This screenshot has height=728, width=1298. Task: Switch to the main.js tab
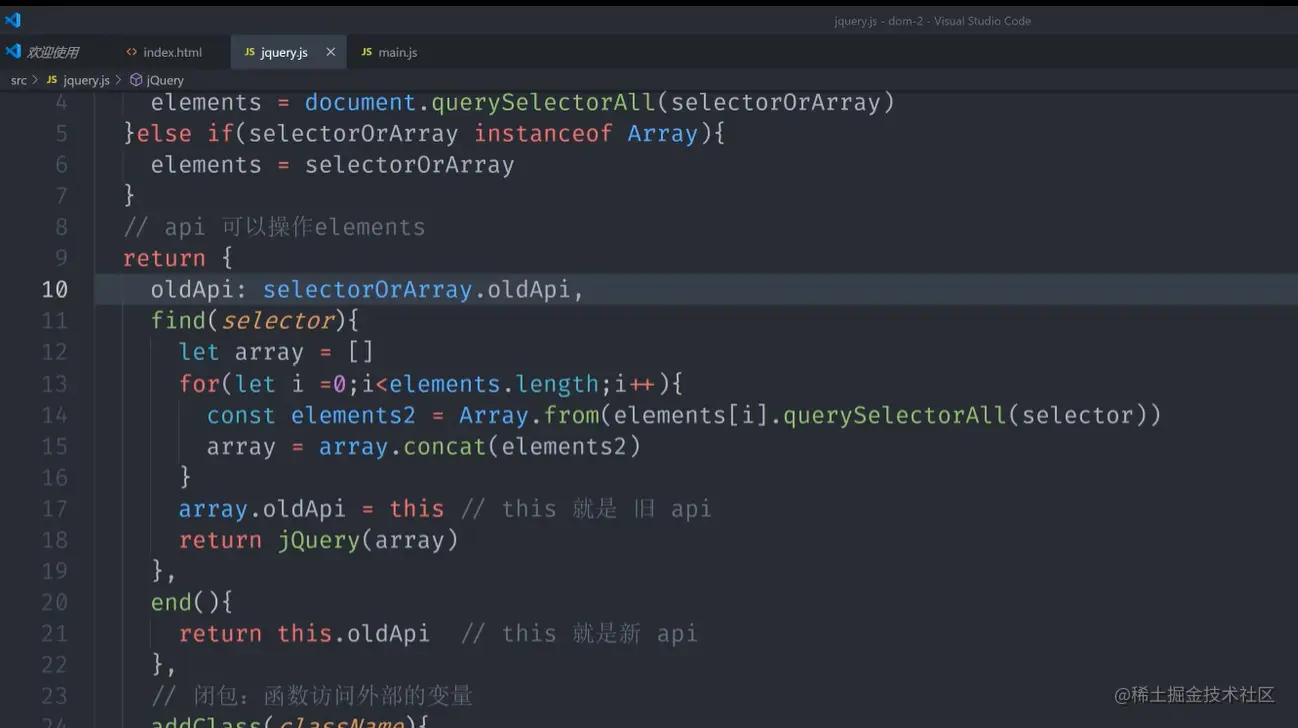tap(389, 52)
